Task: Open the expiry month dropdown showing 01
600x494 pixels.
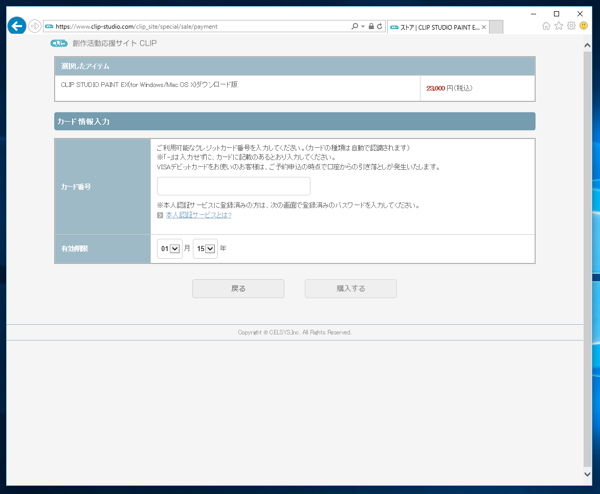Action: click(x=170, y=249)
